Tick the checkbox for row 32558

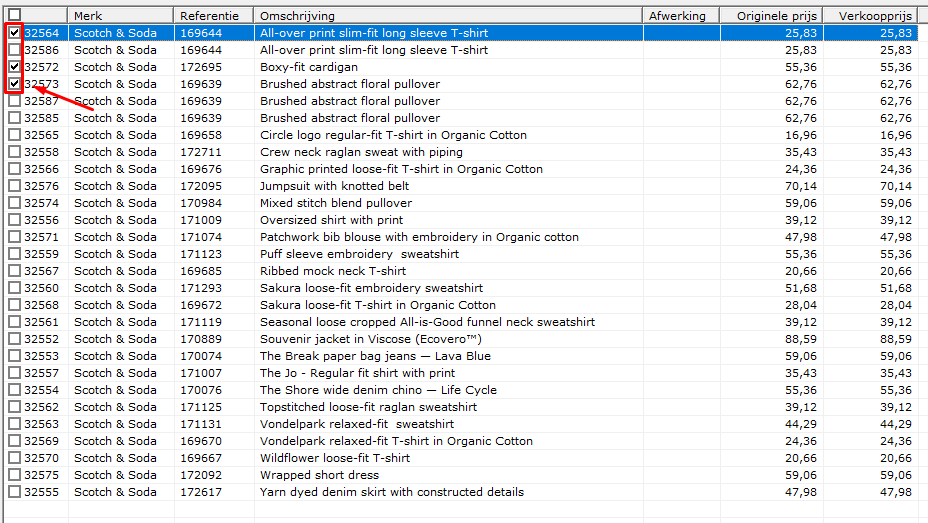pyautogui.click(x=15, y=152)
